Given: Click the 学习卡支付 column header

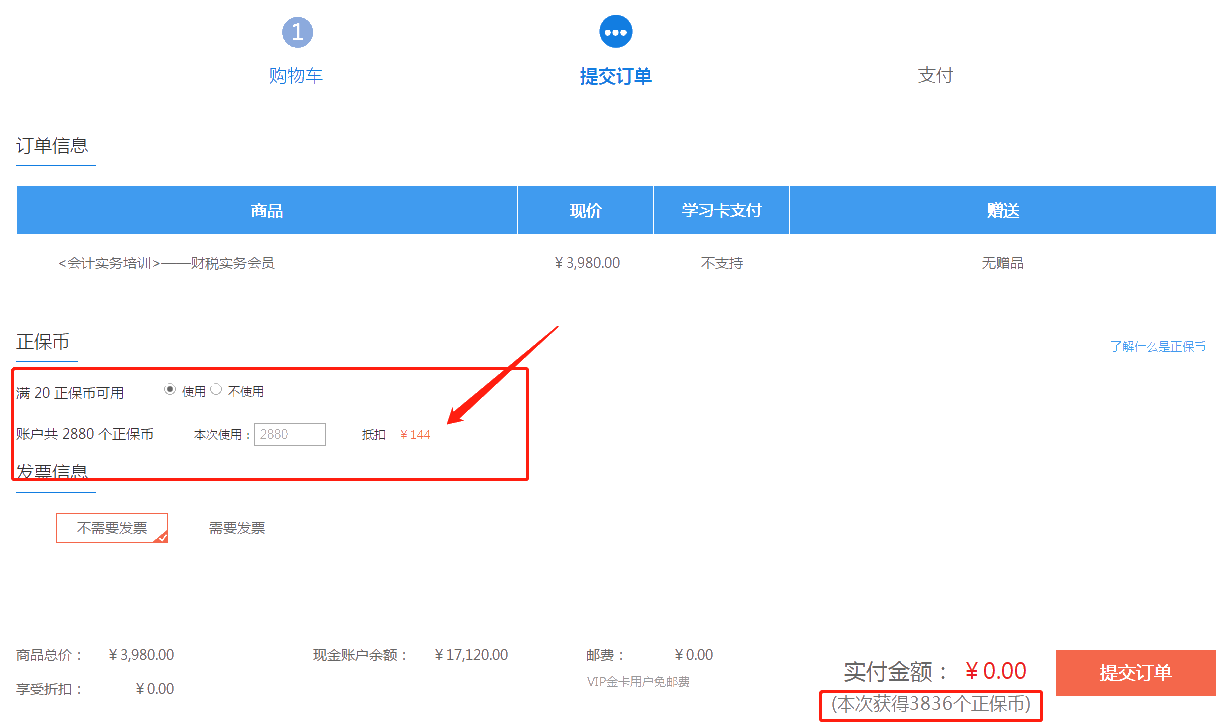Looking at the screenshot, I should pyautogui.click(x=721, y=211).
